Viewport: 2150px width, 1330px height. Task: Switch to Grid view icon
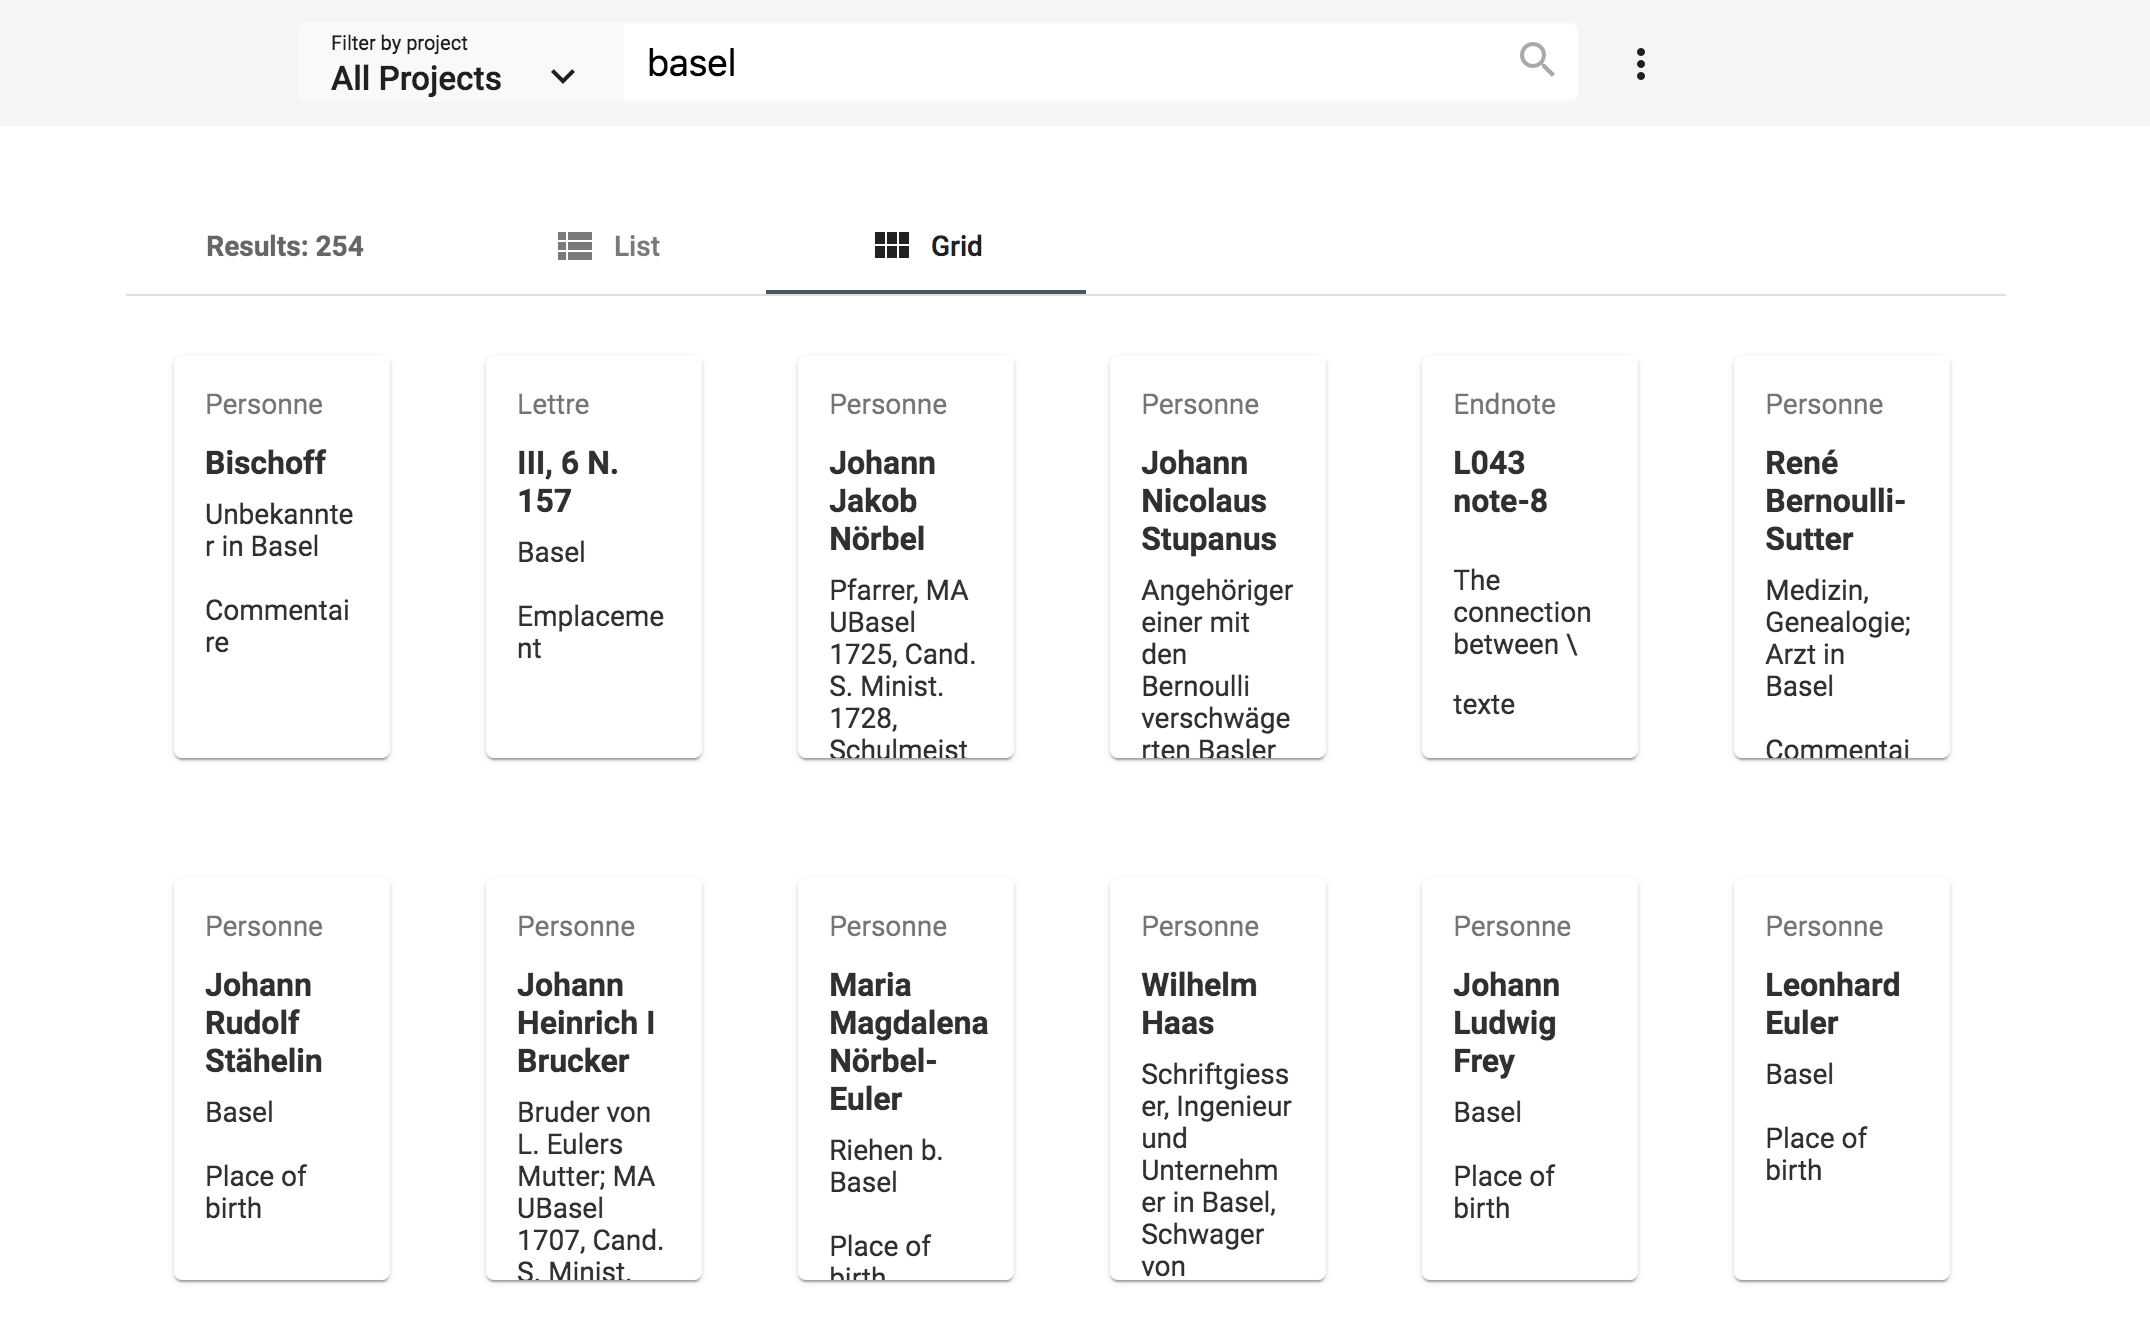[891, 246]
